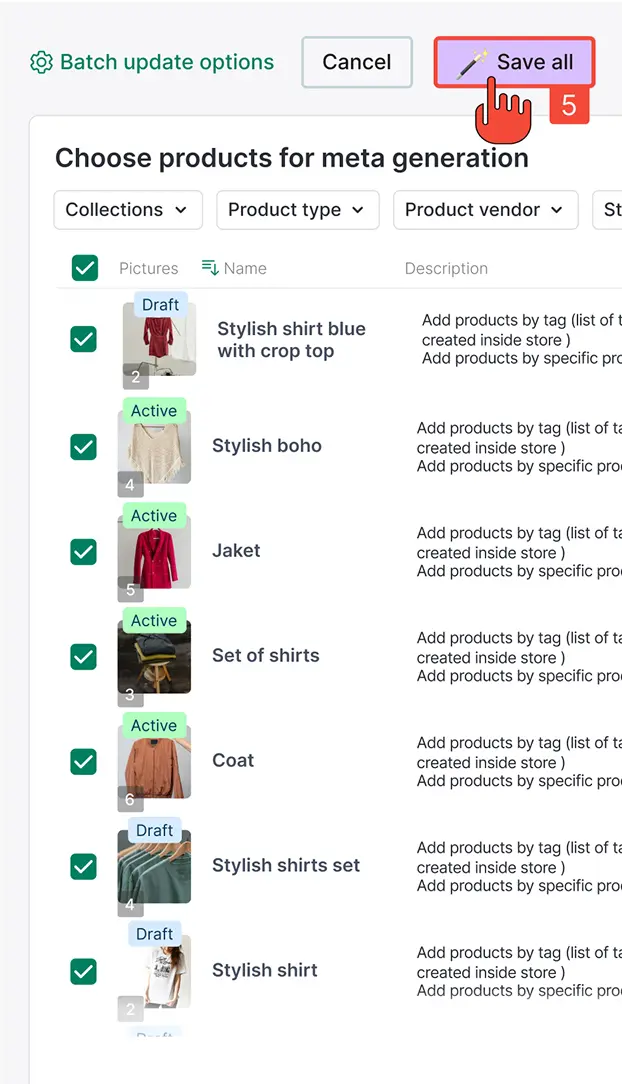The width and height of the screenshot is (622, 1084).
Task: Click the Coat product image
Action: pos(154,762)
